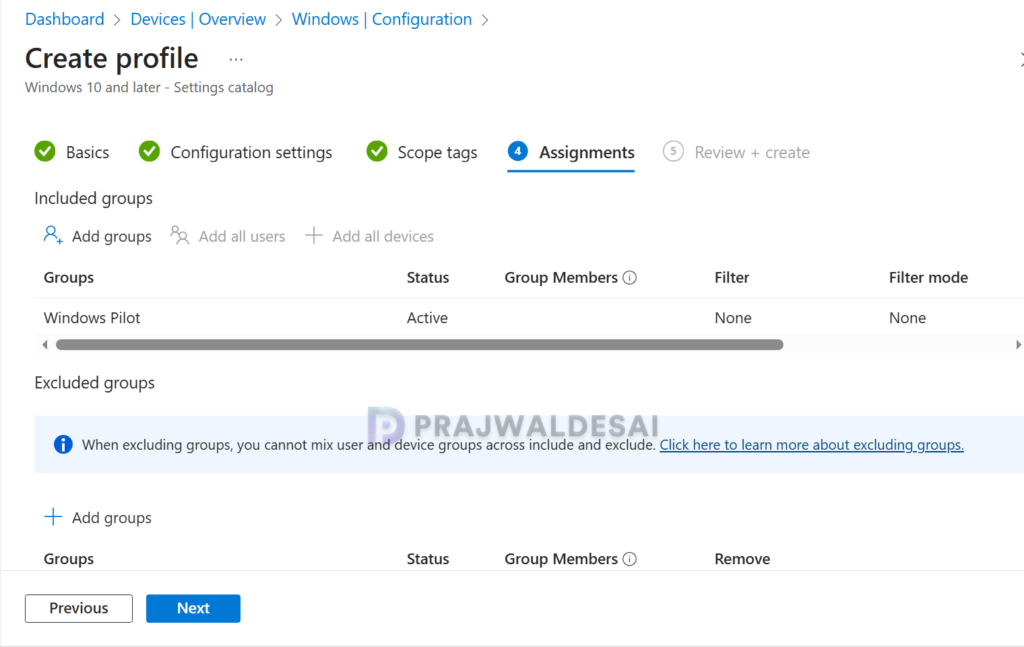Click the plus icon under Excluded groups
Image resolution: width=1024 pixels, height=647 pixels.
53,517
